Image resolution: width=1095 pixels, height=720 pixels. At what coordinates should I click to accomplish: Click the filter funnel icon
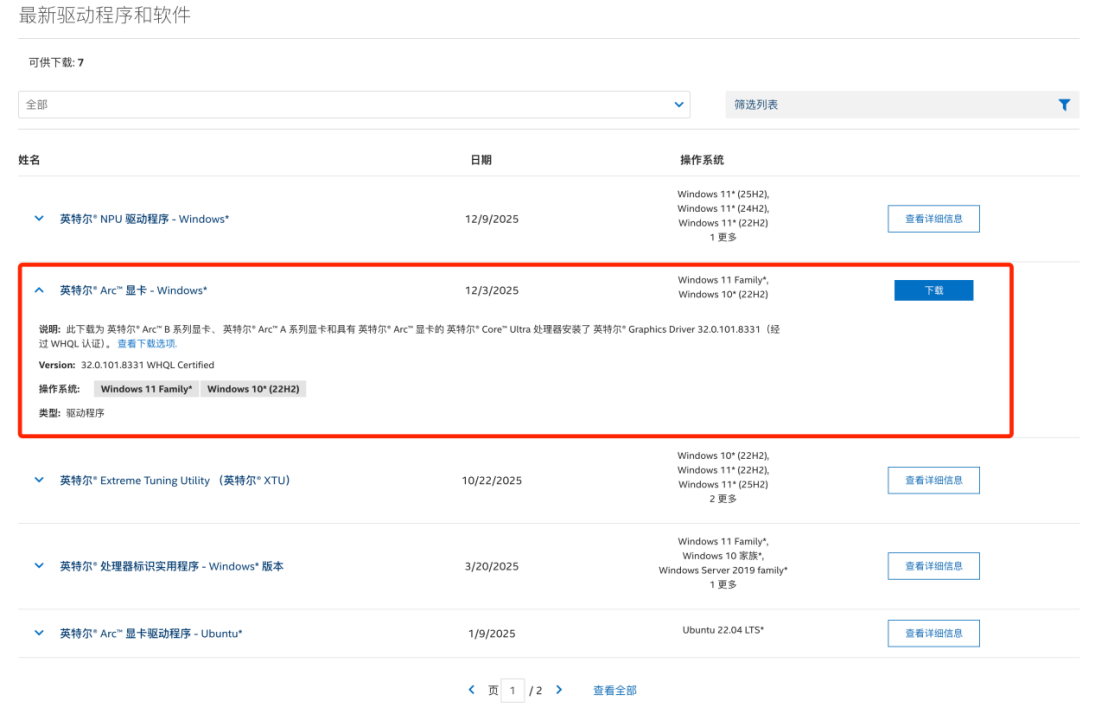pyautogui.click(x=1064, y=105)
